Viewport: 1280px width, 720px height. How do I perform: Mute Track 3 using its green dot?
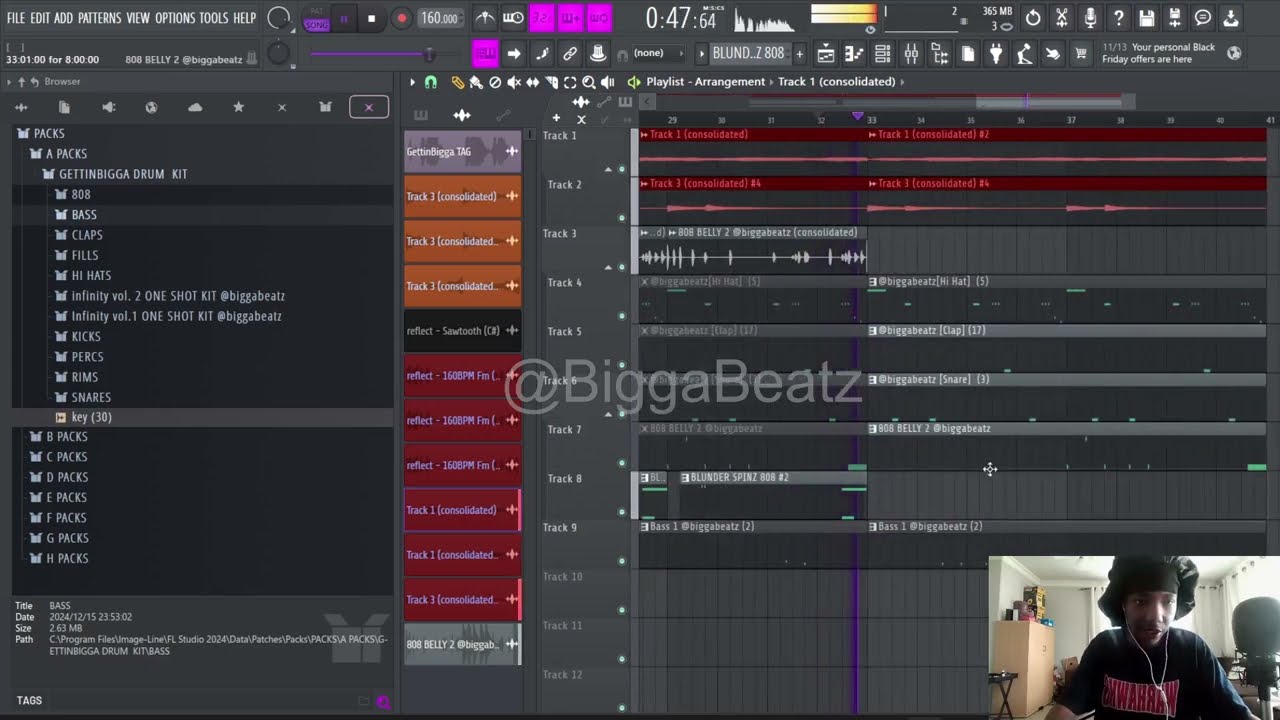(621, 267)
